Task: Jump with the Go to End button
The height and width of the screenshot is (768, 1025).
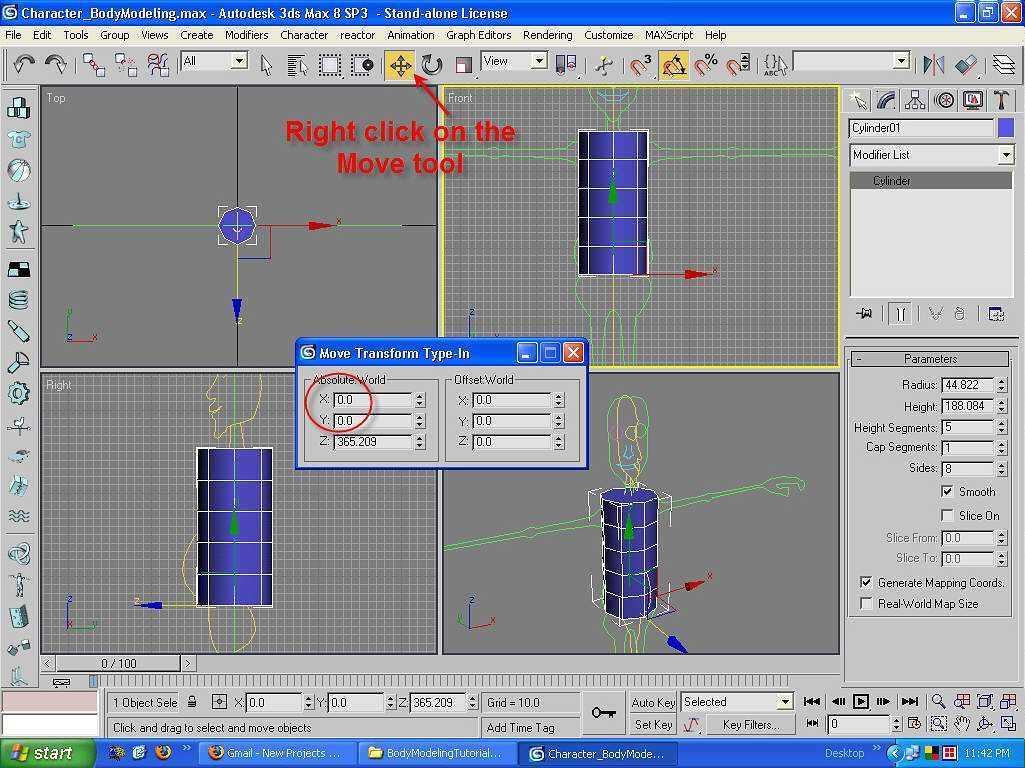Action: pyautogui.click(x=909, y=702)
